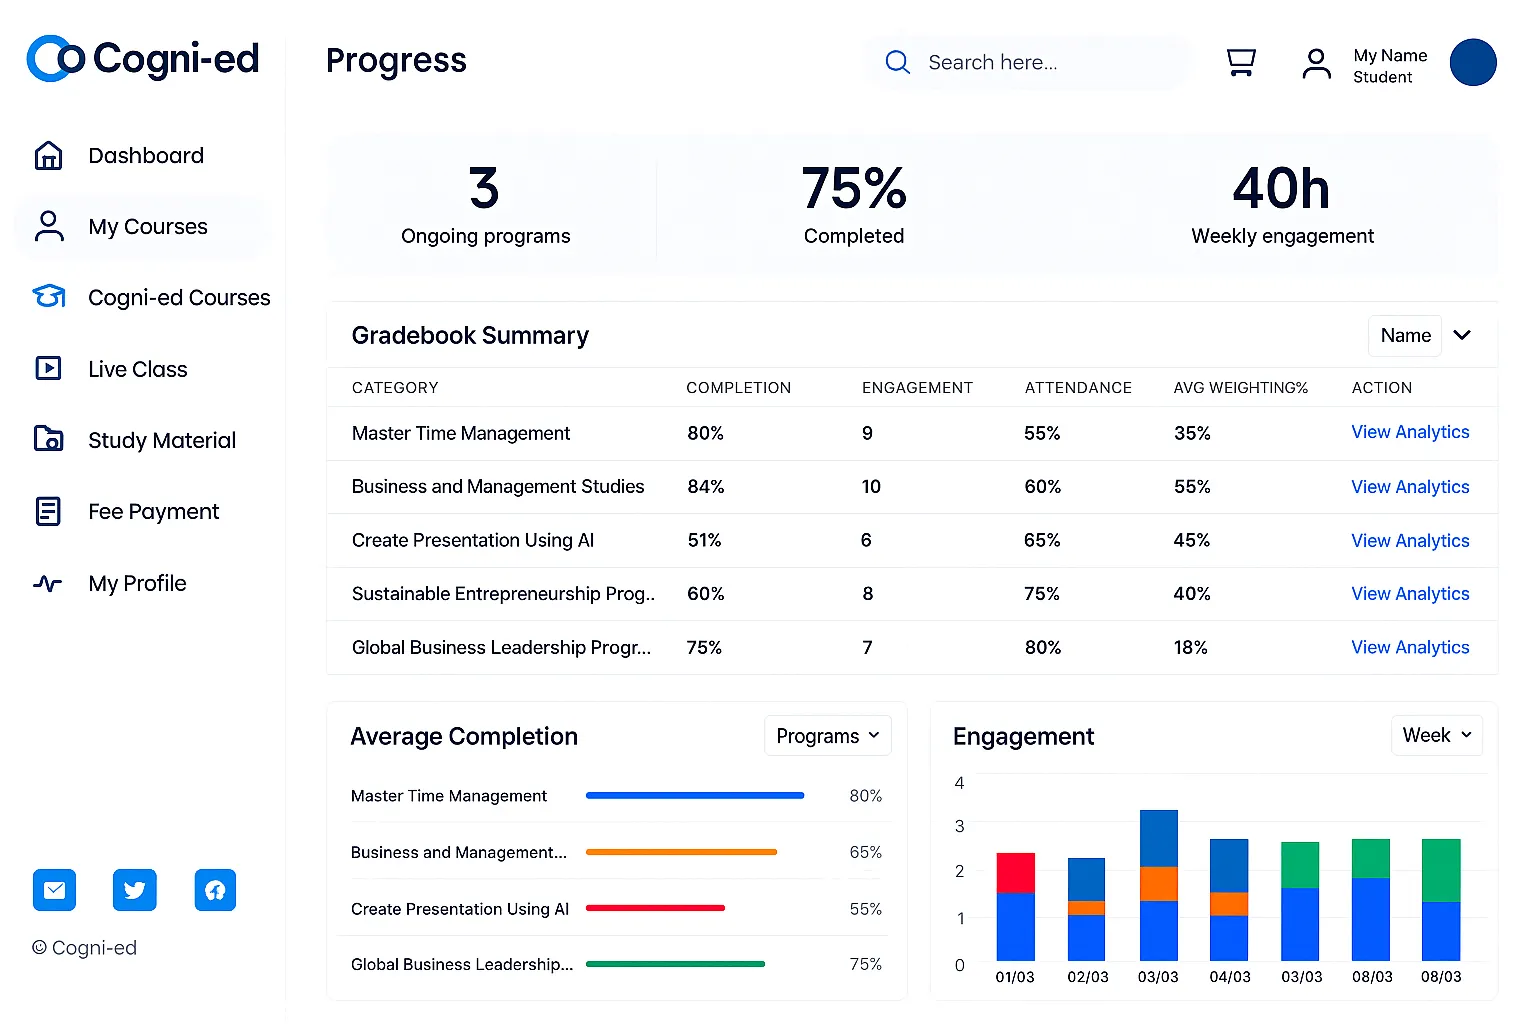1536x1024 pixels.
Task: View Analytics for Business and Management Studies
Action: pyautogui.click(x=1410, y=487)
